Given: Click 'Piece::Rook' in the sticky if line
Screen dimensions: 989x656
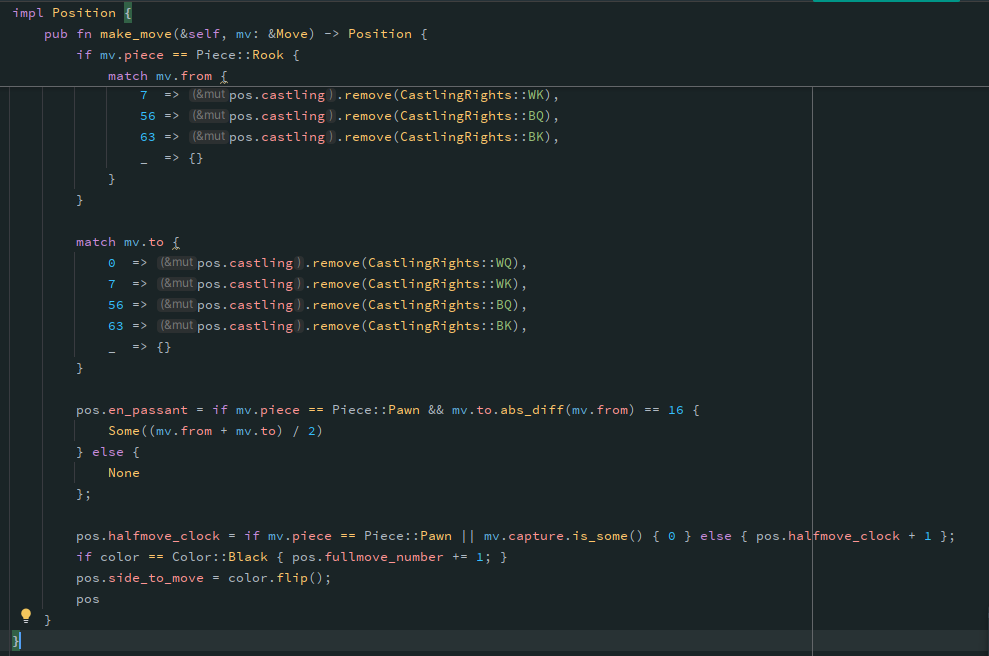Looking at the screenshot, I should click(x=240, y=55).
